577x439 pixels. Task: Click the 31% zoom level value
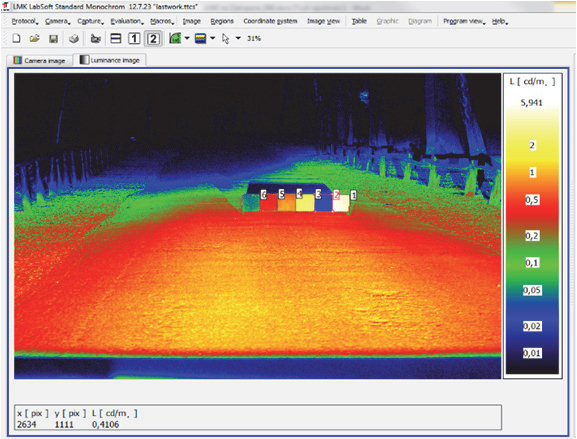254,38
